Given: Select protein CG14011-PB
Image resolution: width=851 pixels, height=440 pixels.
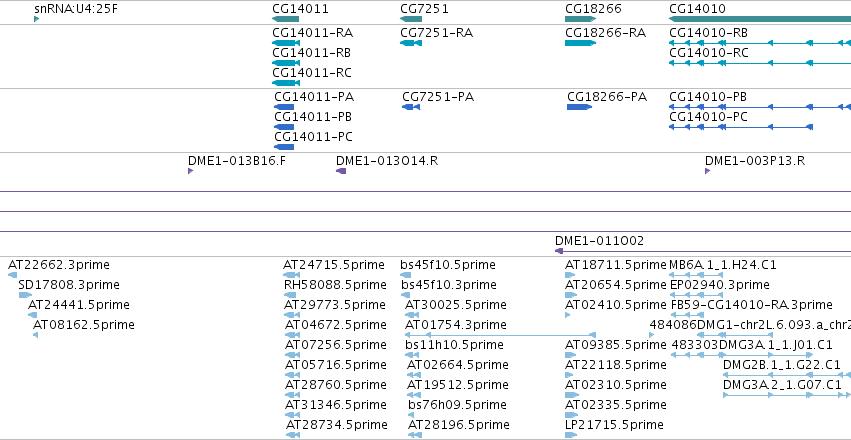Looking at the screenshot, I should 313,117.
